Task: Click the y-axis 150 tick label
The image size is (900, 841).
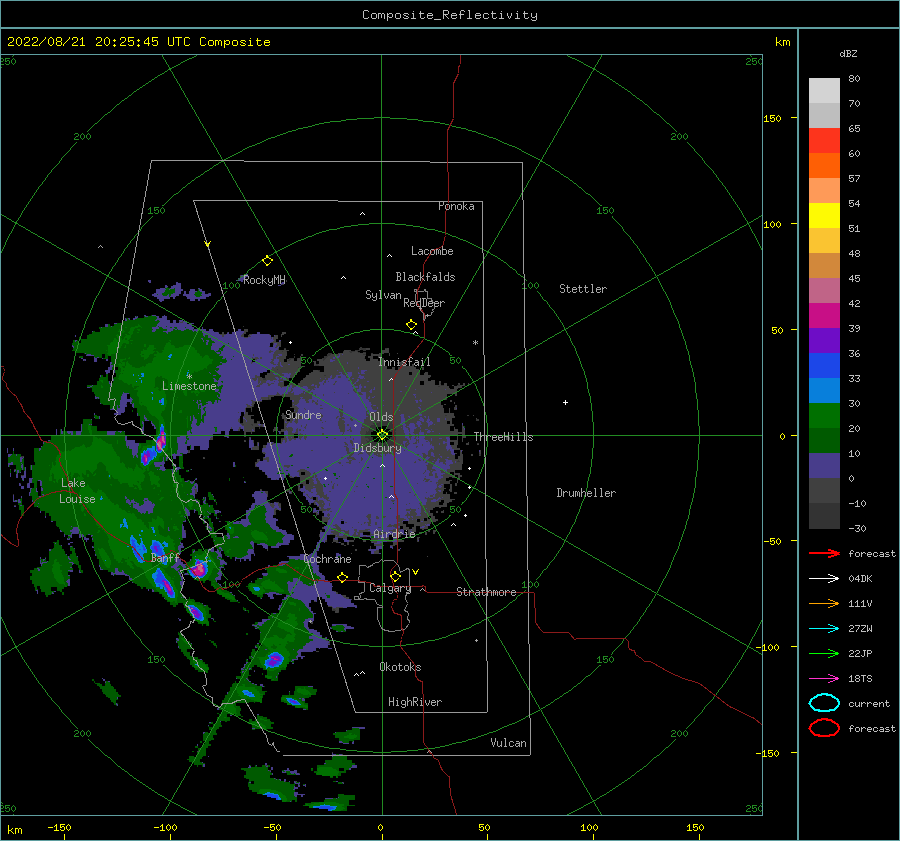Action: pos(772,118)
